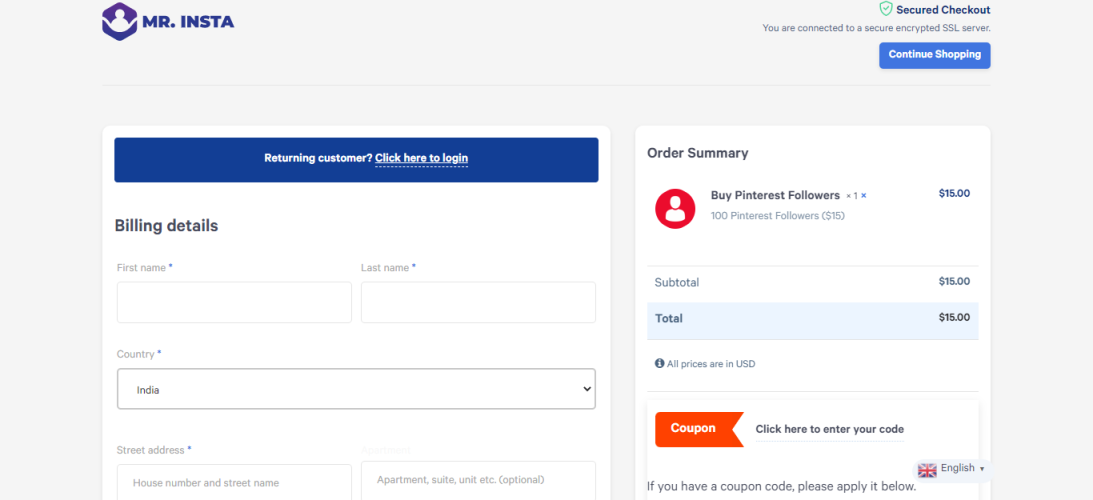Click the Apartment, suite, unit input field
This screenshot has width=1093, height=500.
(478, 480)
